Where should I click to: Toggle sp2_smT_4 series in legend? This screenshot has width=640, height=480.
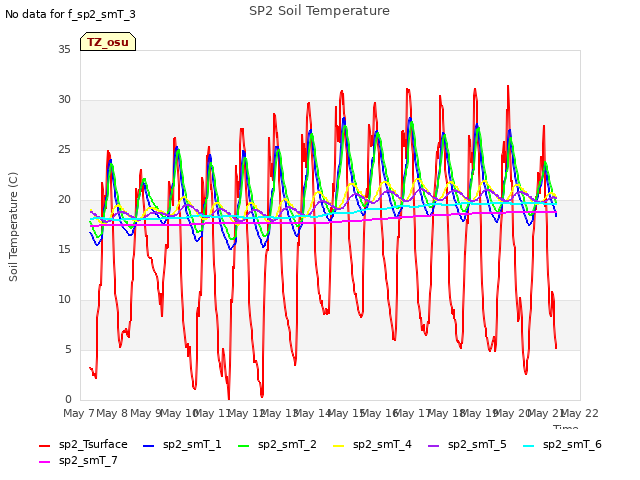(x=372, y=444)
